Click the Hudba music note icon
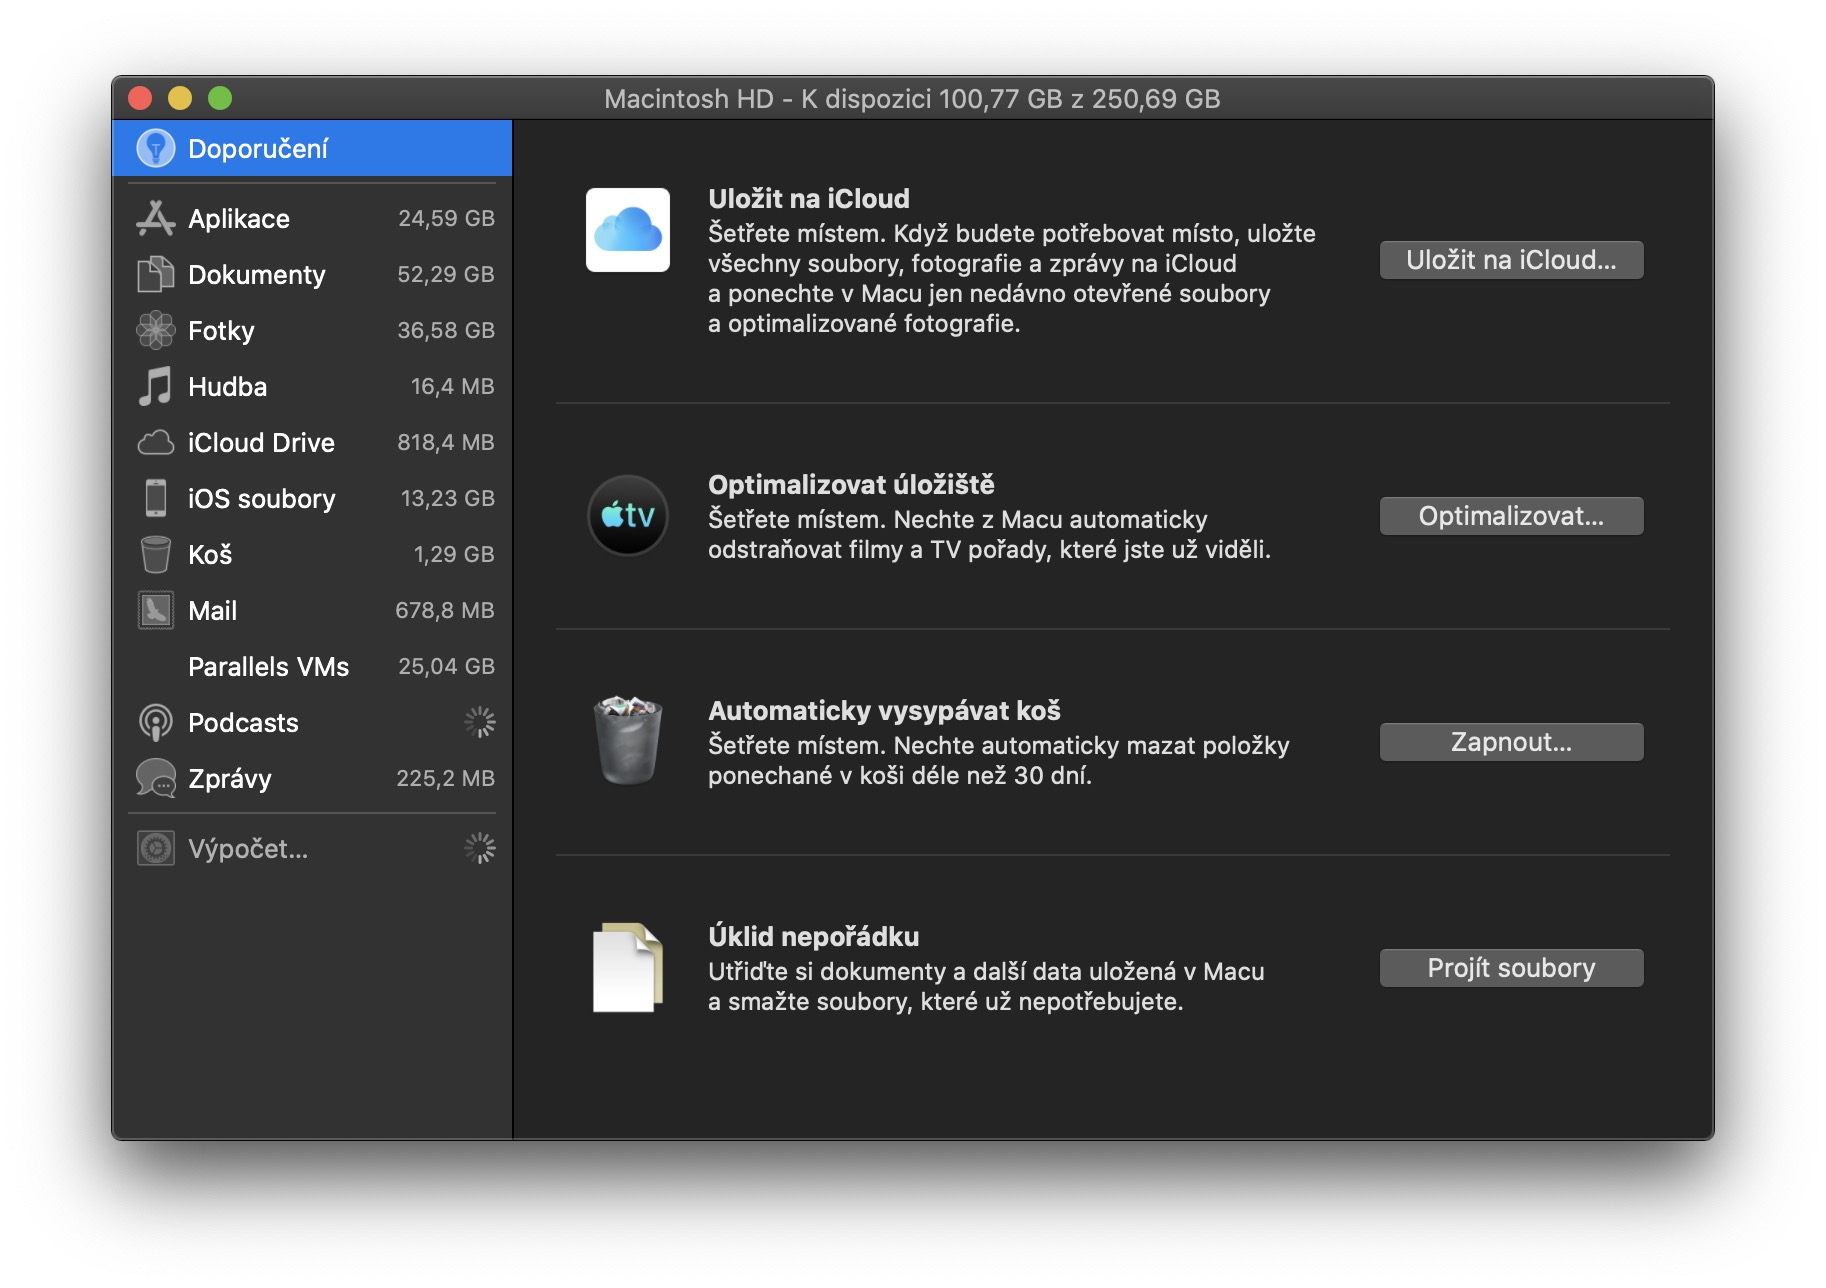Viewport: 1826px width, 1288px height. [x=155, y=386]
